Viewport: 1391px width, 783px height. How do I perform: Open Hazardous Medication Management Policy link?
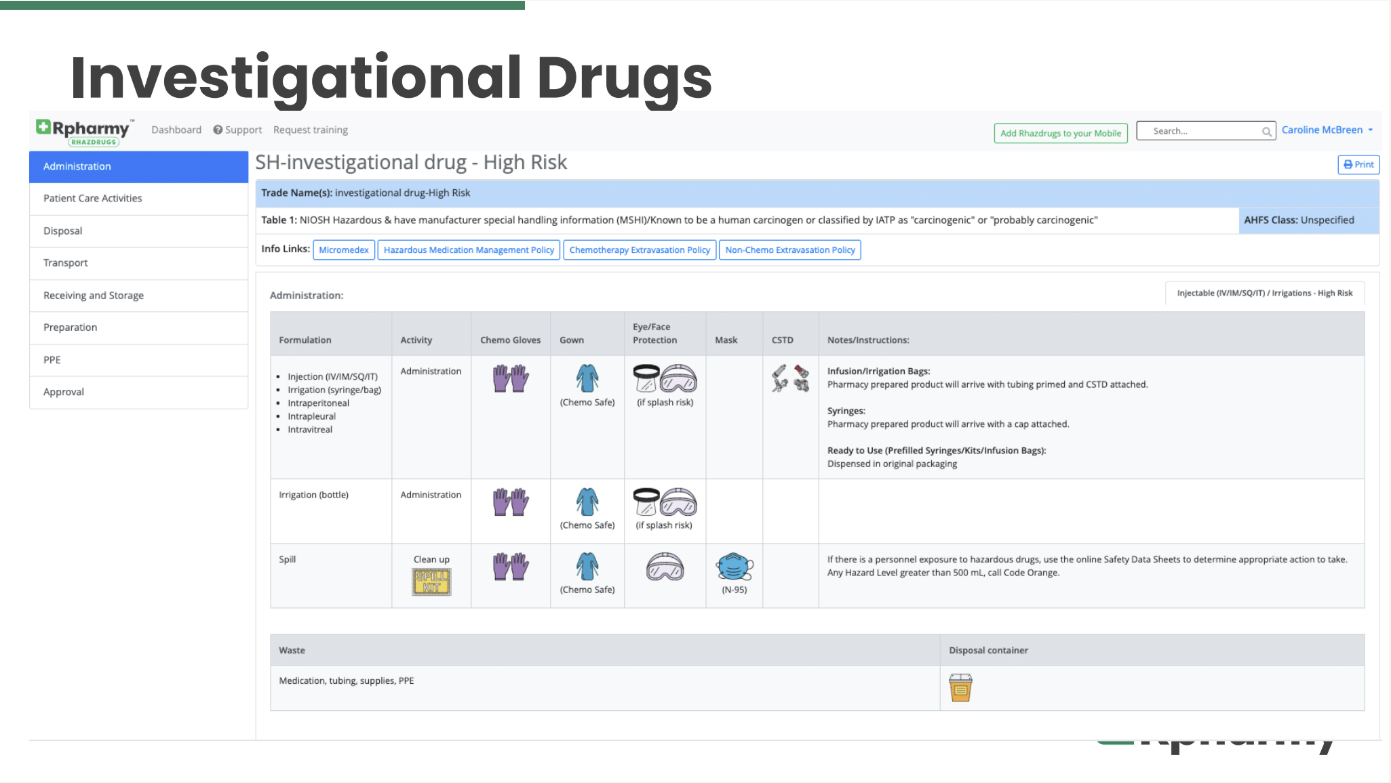tap(468, 250)
